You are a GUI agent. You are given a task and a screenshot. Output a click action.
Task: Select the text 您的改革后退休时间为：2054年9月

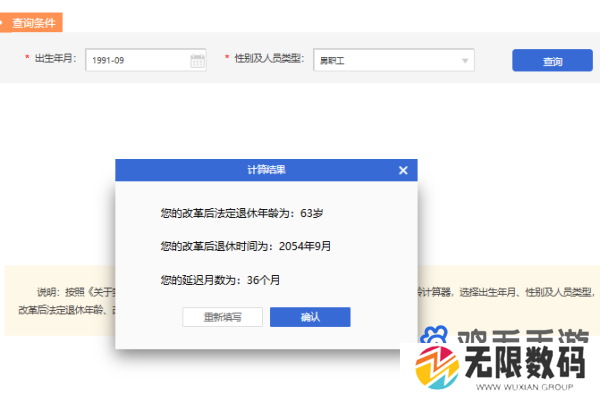click(246, 246)
